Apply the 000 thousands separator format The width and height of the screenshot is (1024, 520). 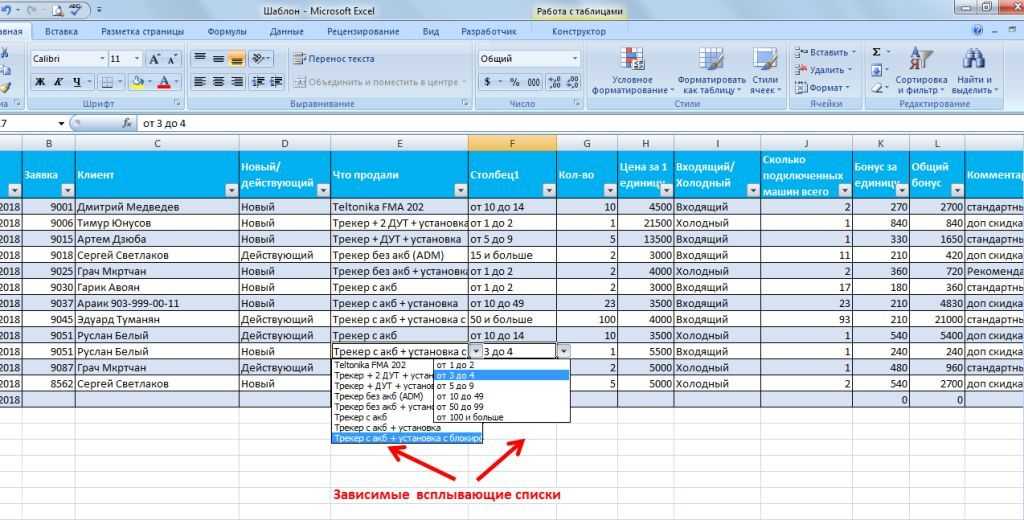point(534,82)
